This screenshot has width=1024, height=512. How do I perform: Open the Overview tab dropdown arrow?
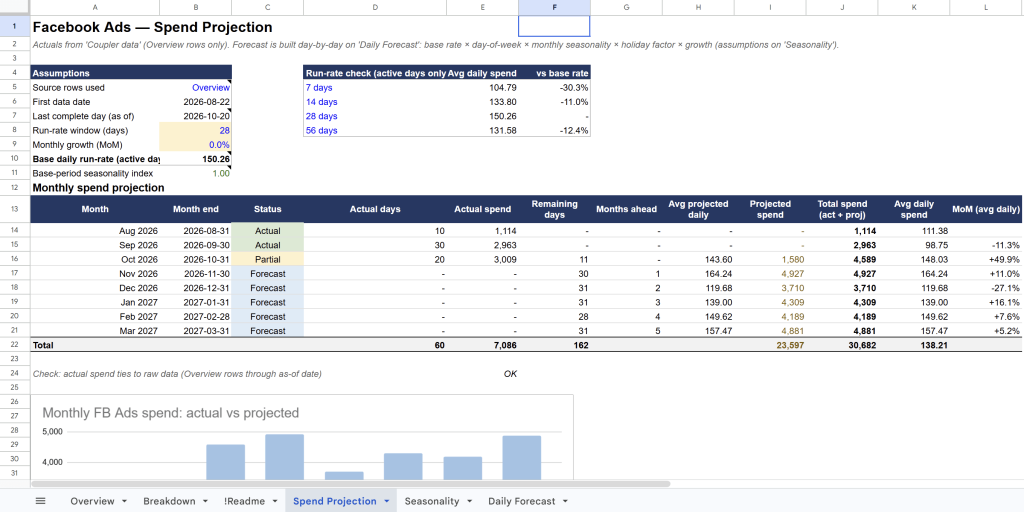click(x=123, y=501)
